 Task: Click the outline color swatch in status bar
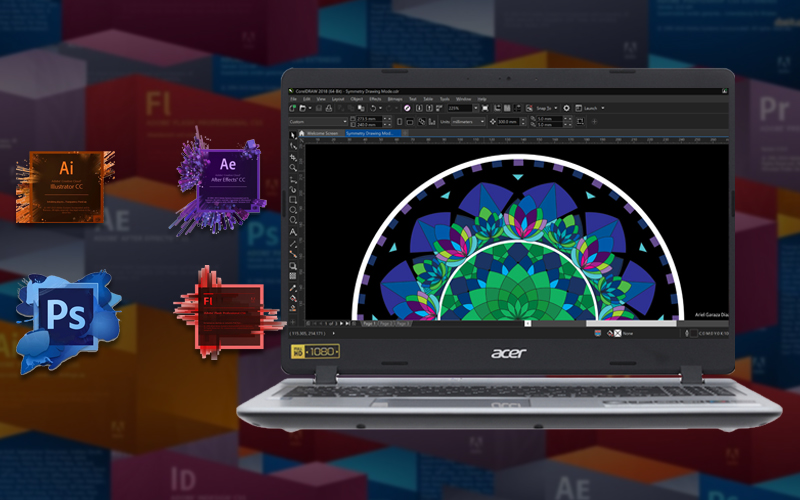[694, 333]
